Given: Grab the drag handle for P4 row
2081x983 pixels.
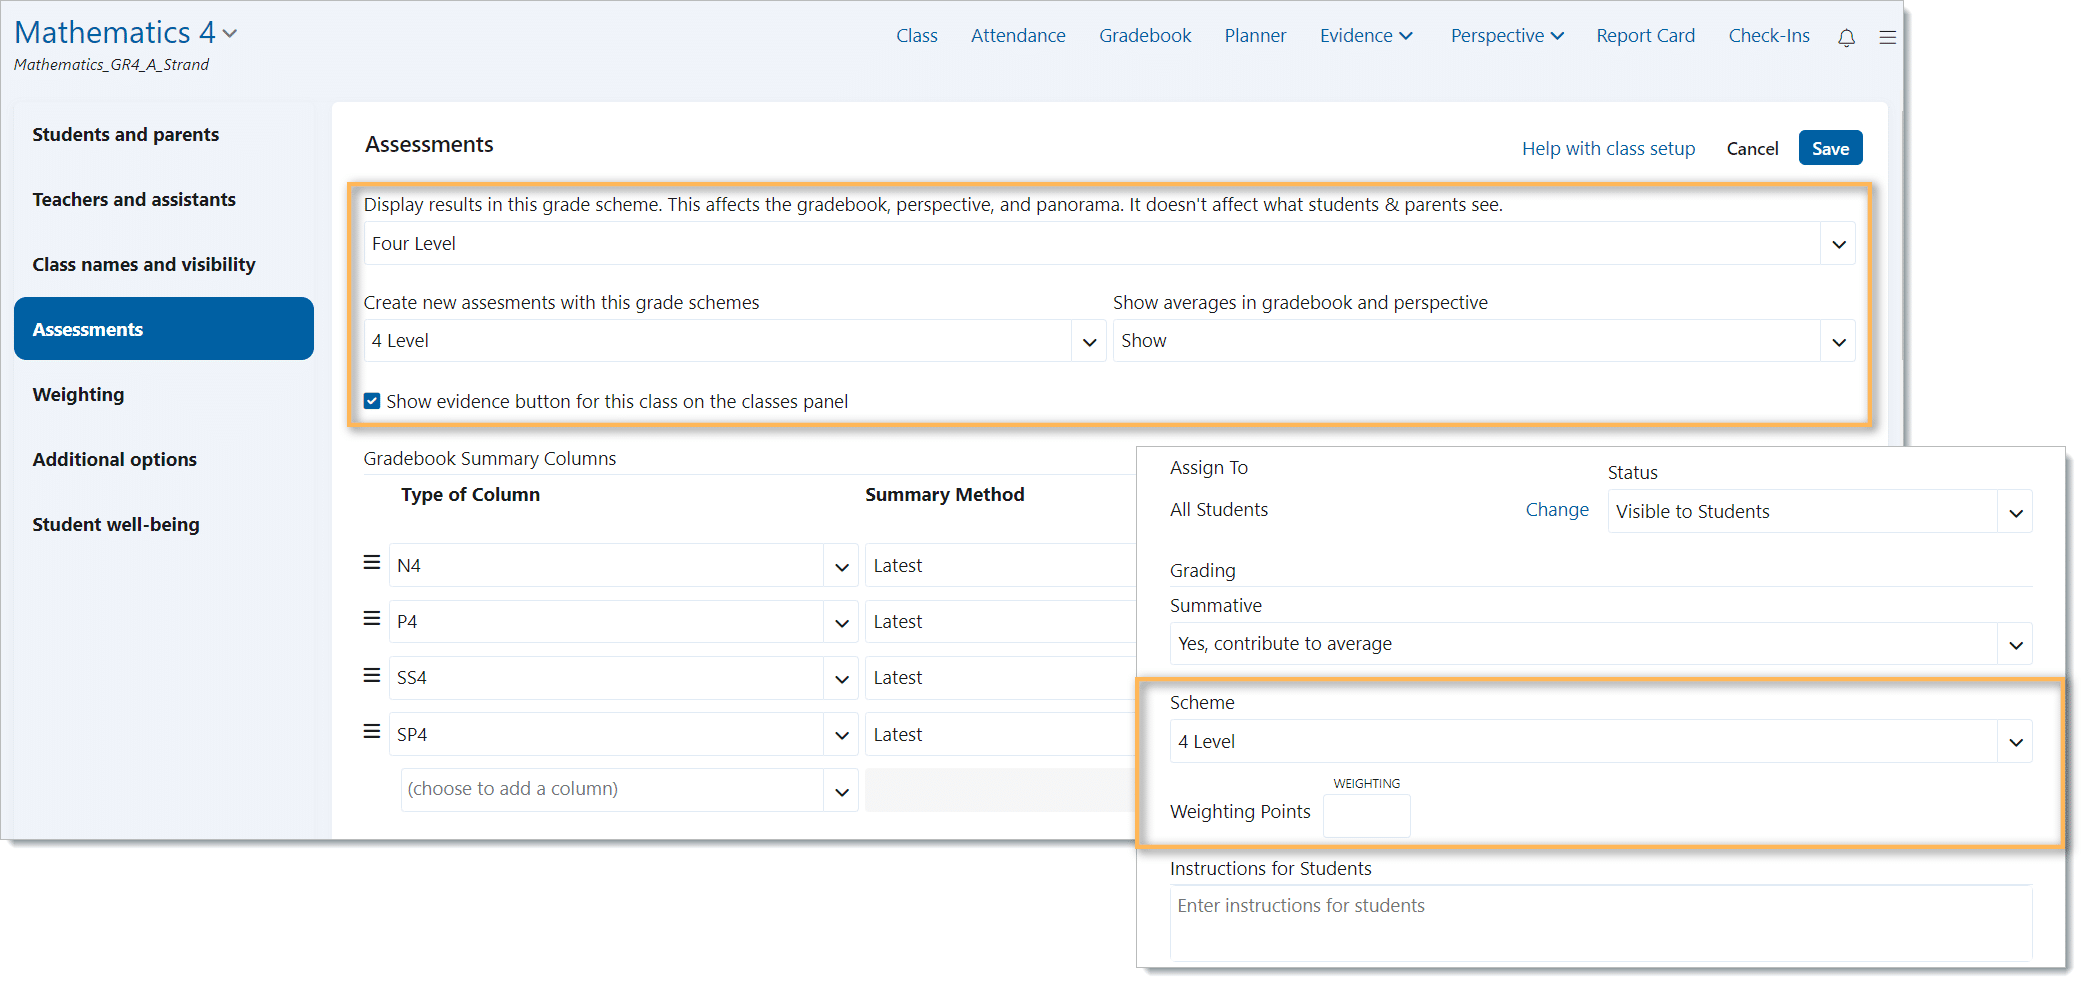Looking at the screenshot, I should [371, 619].
